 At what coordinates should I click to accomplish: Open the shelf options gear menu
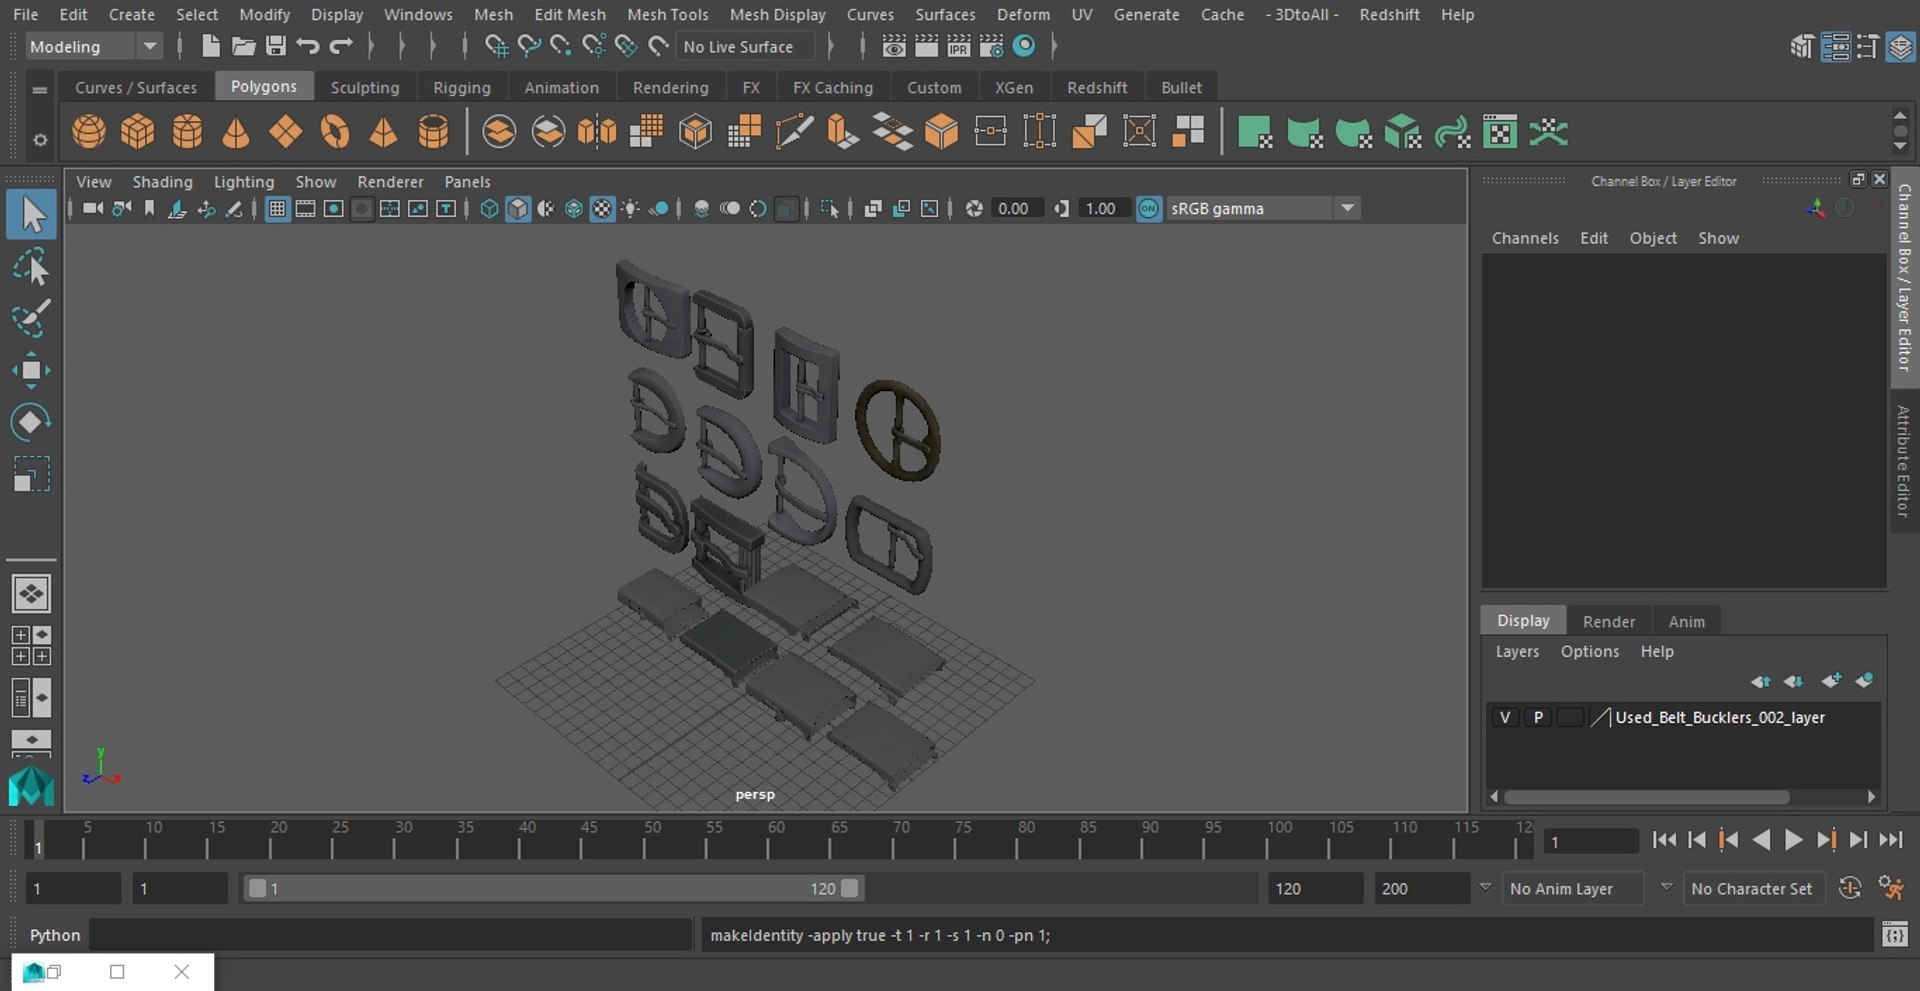tap(40, 140)
